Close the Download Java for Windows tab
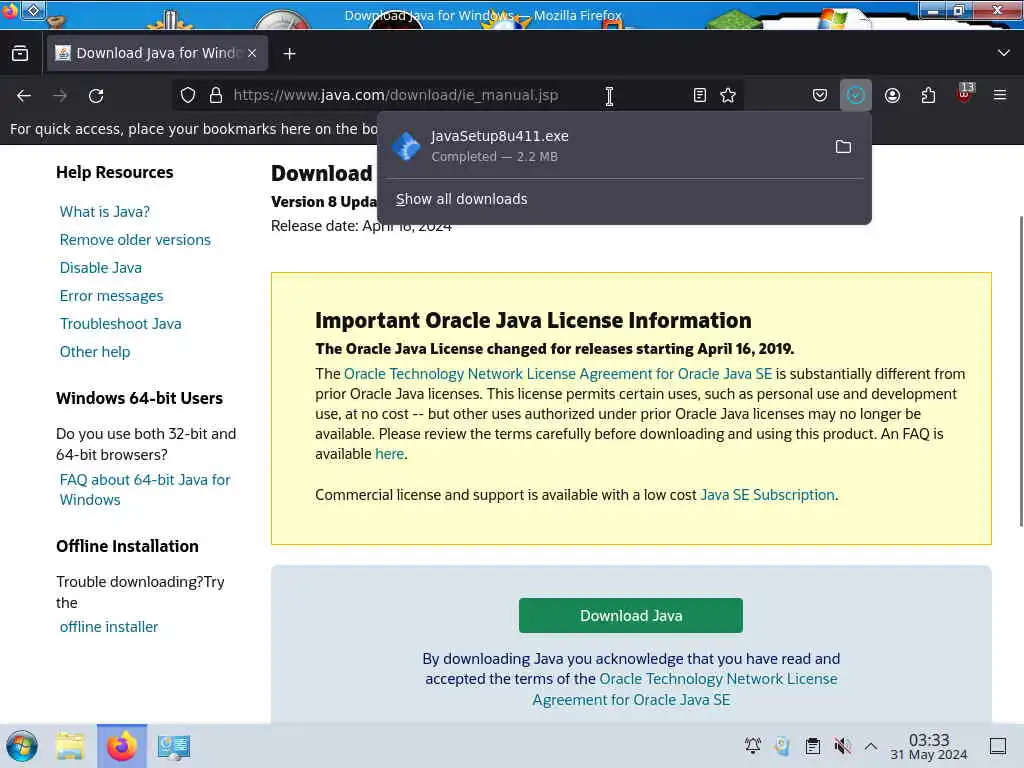Viewport: 1024px width, 768px height. pyautogui.click(x=252, y=53)
